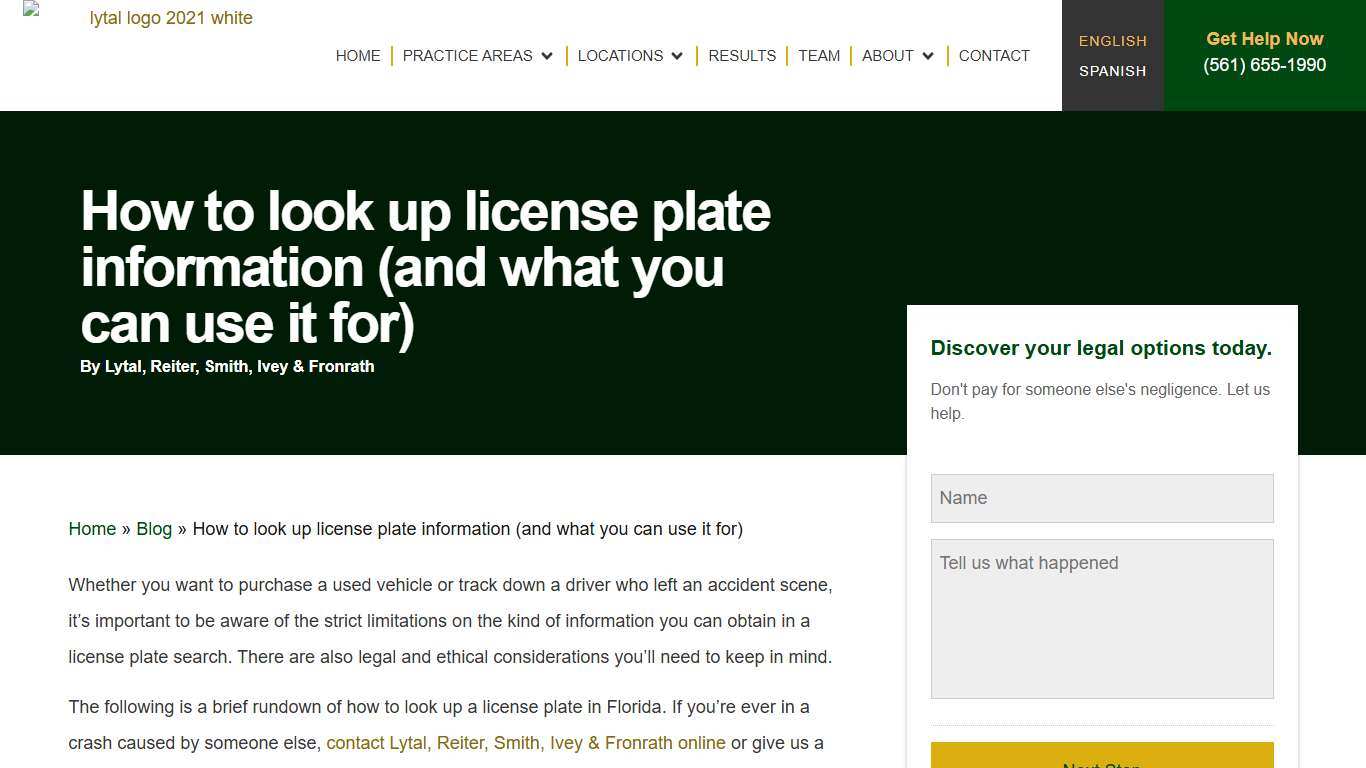
Task: Click the CONTACT nav item
Action: pyautogui.click(x=994, y=56)
